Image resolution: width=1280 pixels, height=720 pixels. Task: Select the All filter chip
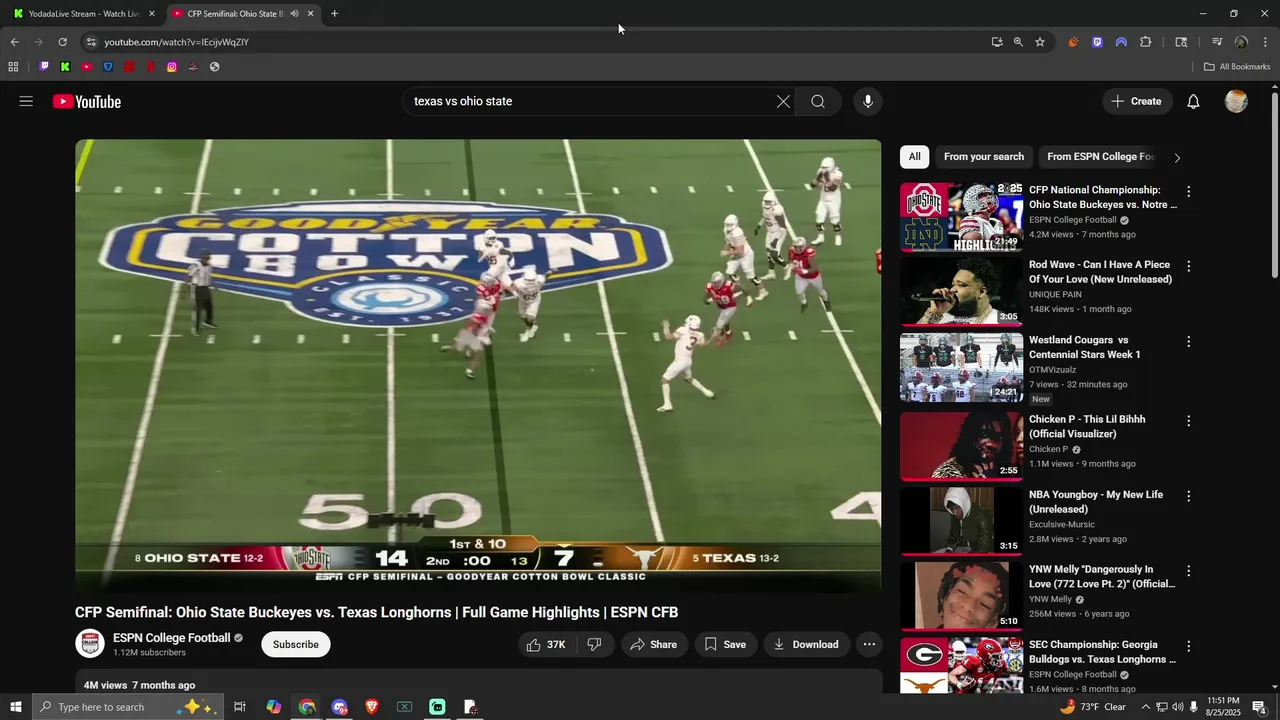pyautogui.click(x=914, y=157)
